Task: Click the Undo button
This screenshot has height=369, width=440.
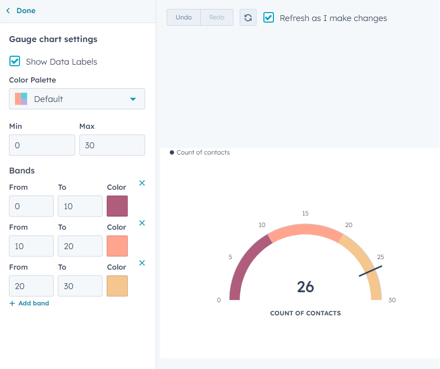Action: click(x=184, y=17)
